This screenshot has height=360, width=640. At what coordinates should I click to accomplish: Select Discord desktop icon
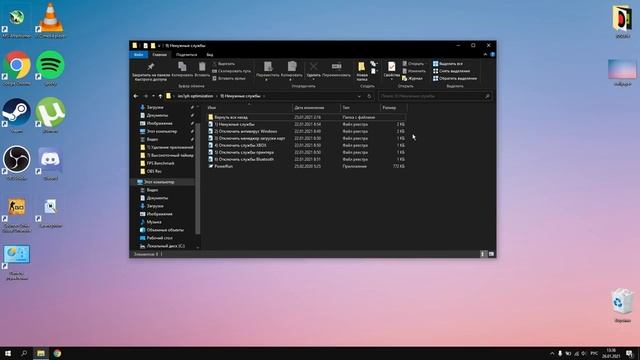point(50,163)
